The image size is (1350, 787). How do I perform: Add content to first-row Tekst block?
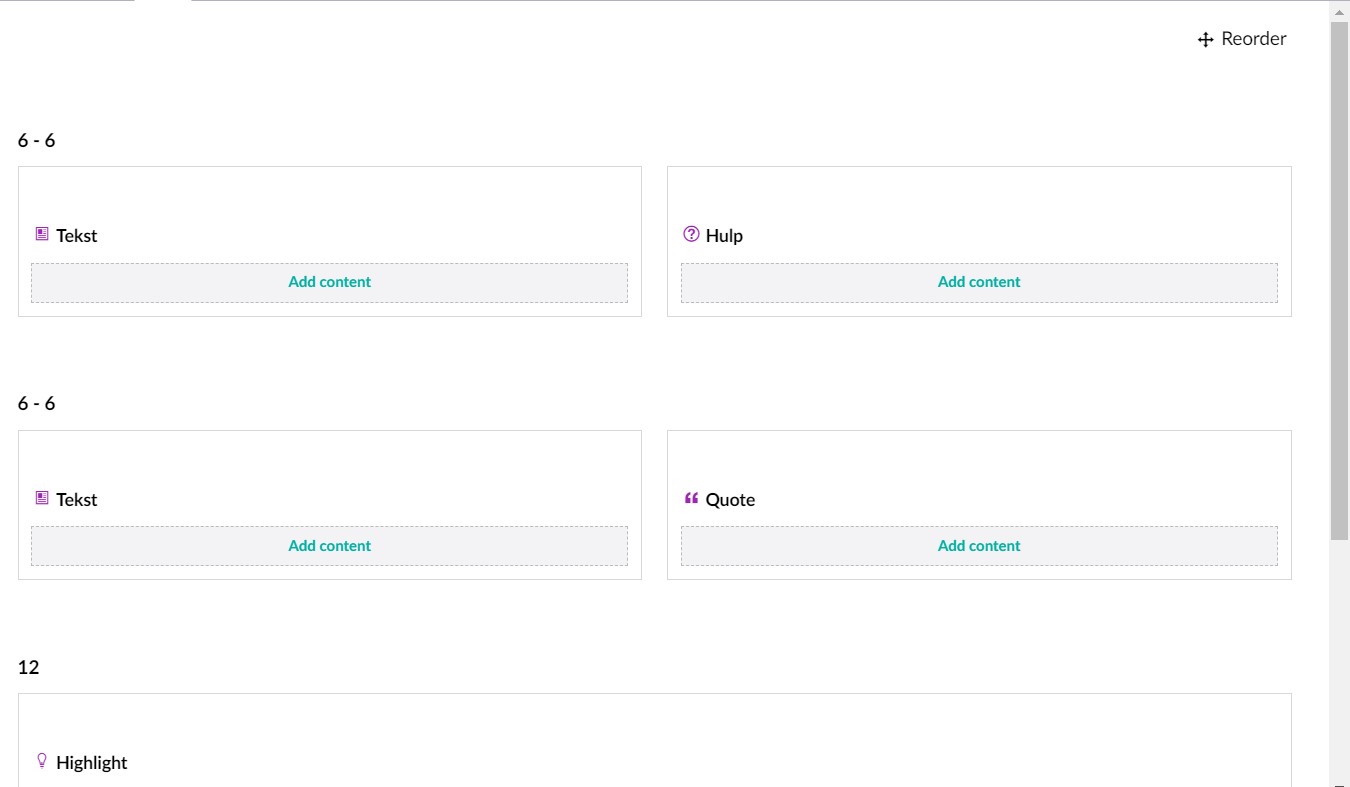click(x=329, y=282)
